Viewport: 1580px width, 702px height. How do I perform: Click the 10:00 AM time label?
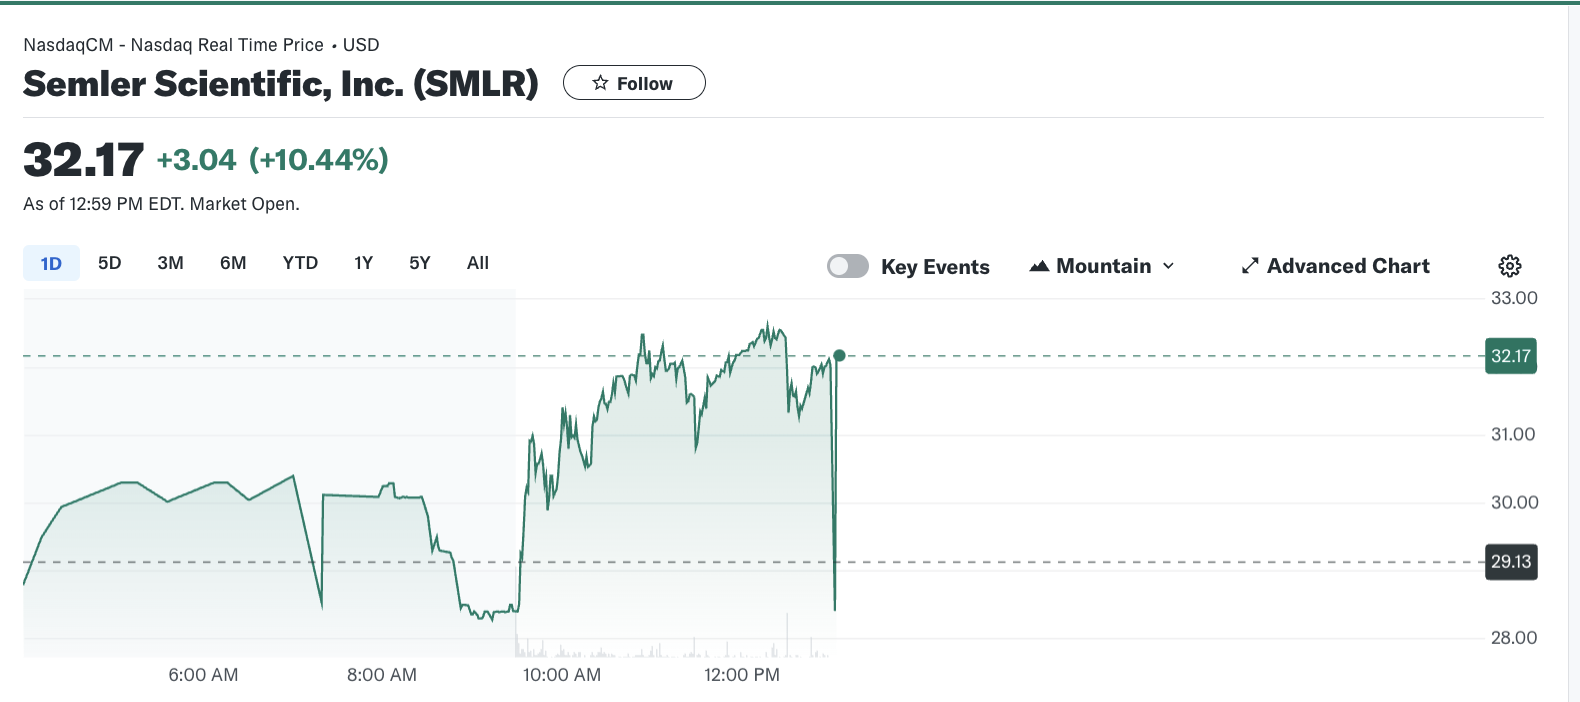(562, 675)
